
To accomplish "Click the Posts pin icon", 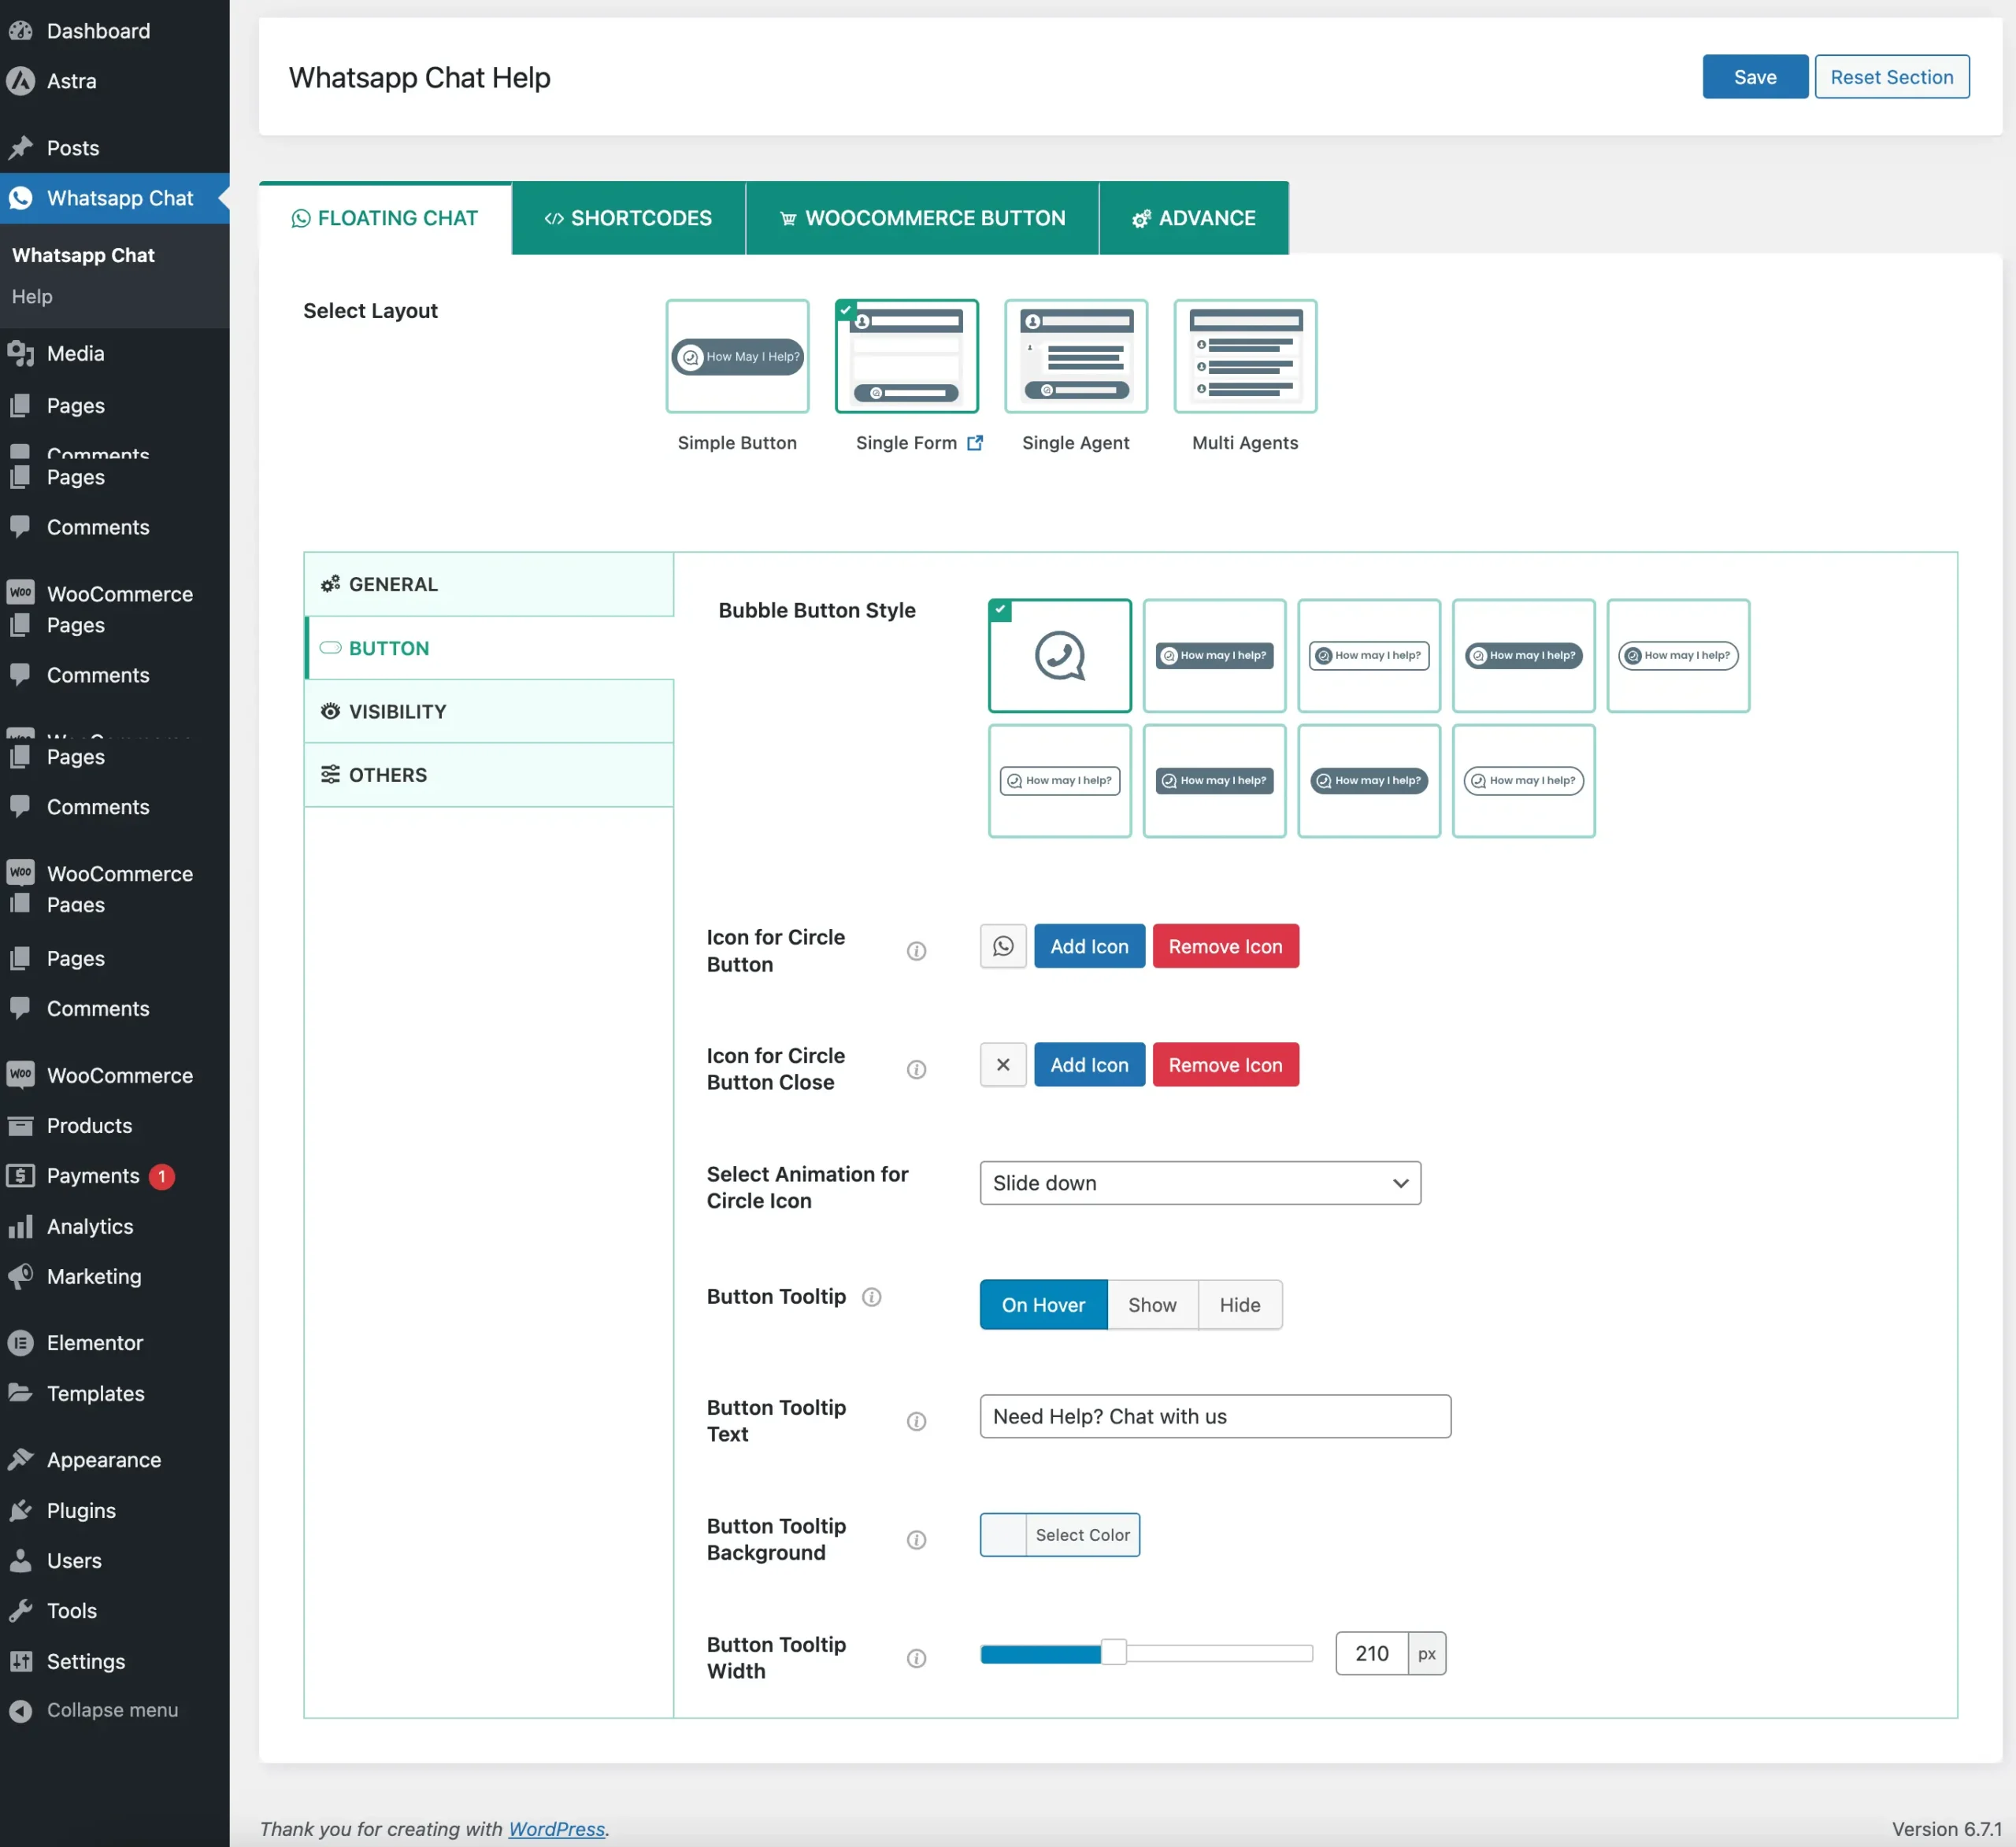I will coord(20,148).
